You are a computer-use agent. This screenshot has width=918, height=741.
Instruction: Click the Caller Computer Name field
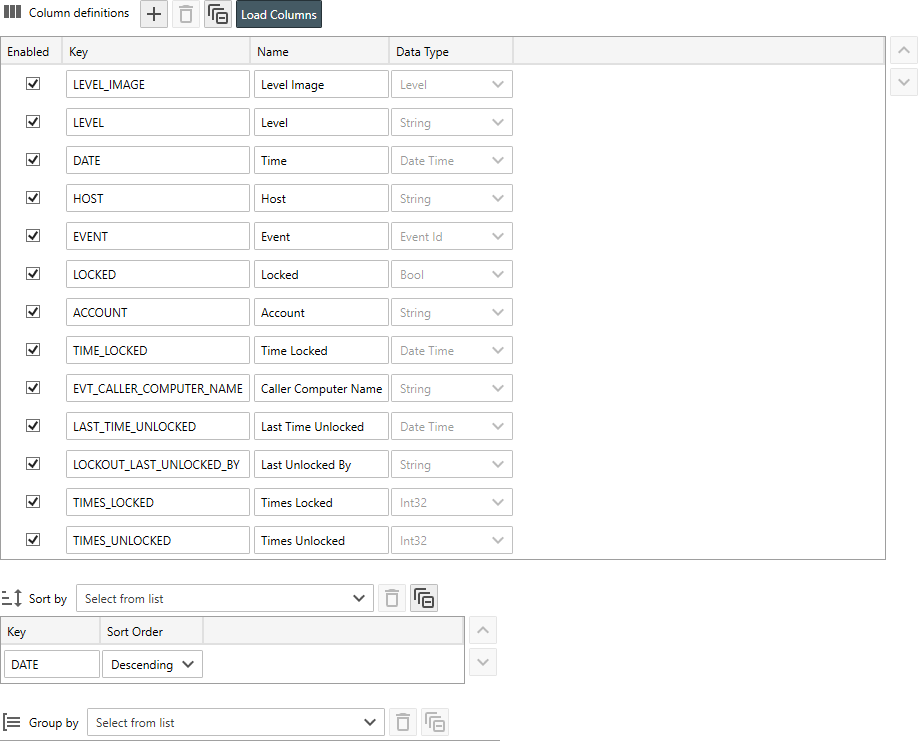click(321, 388)
